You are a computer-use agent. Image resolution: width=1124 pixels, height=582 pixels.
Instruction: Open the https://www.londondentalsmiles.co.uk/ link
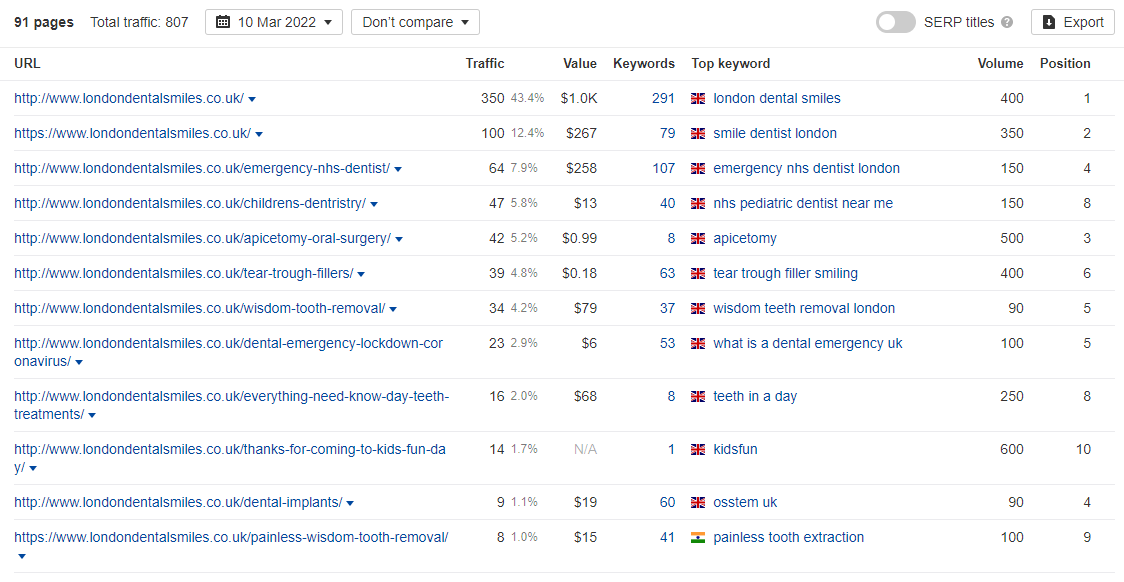[133, 133]
